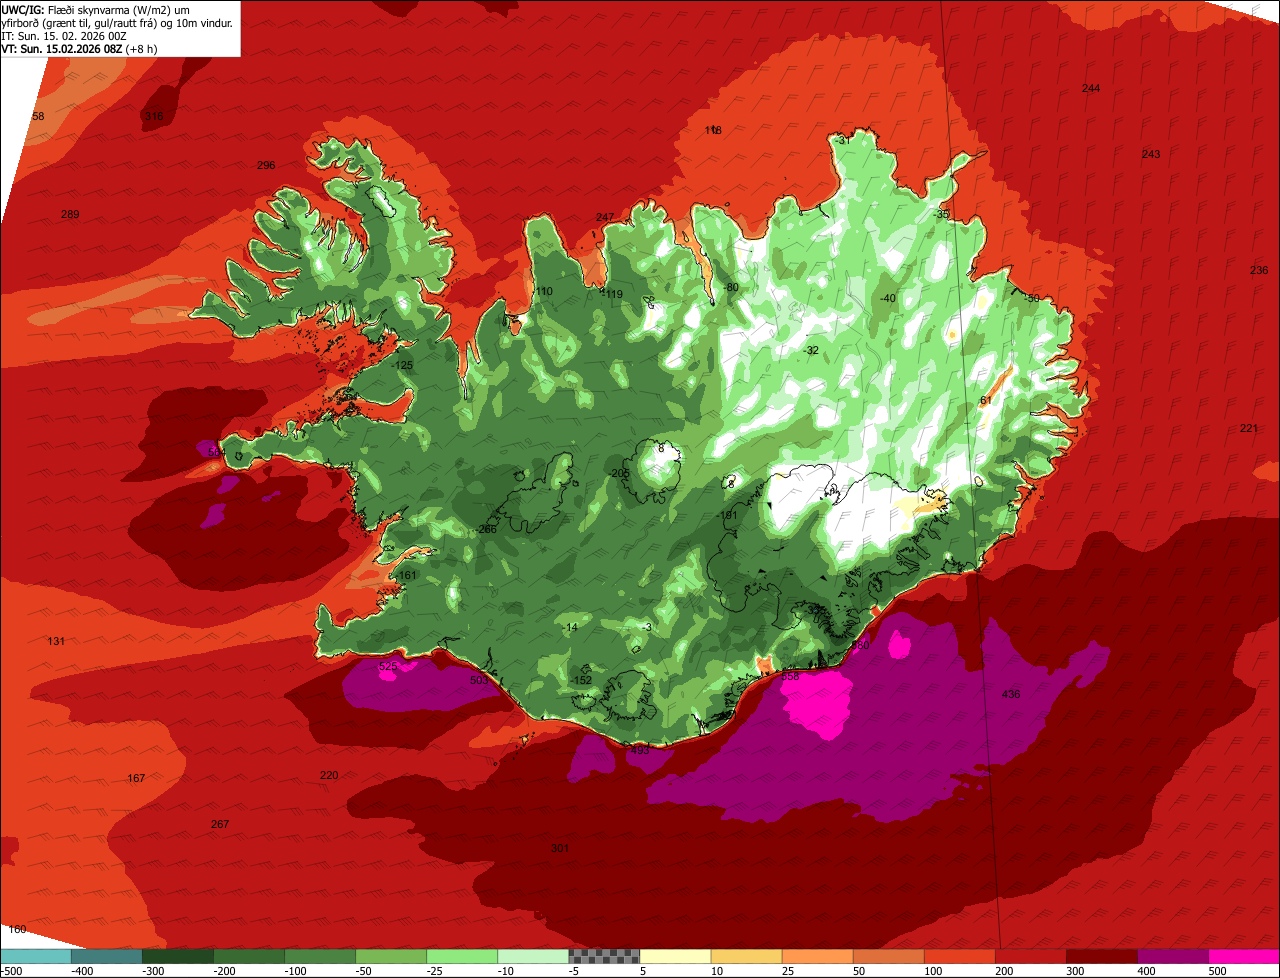Click the map value 220
This screenshot has width=1280, height=978.
pyautogui.click(x=329, y=775)
